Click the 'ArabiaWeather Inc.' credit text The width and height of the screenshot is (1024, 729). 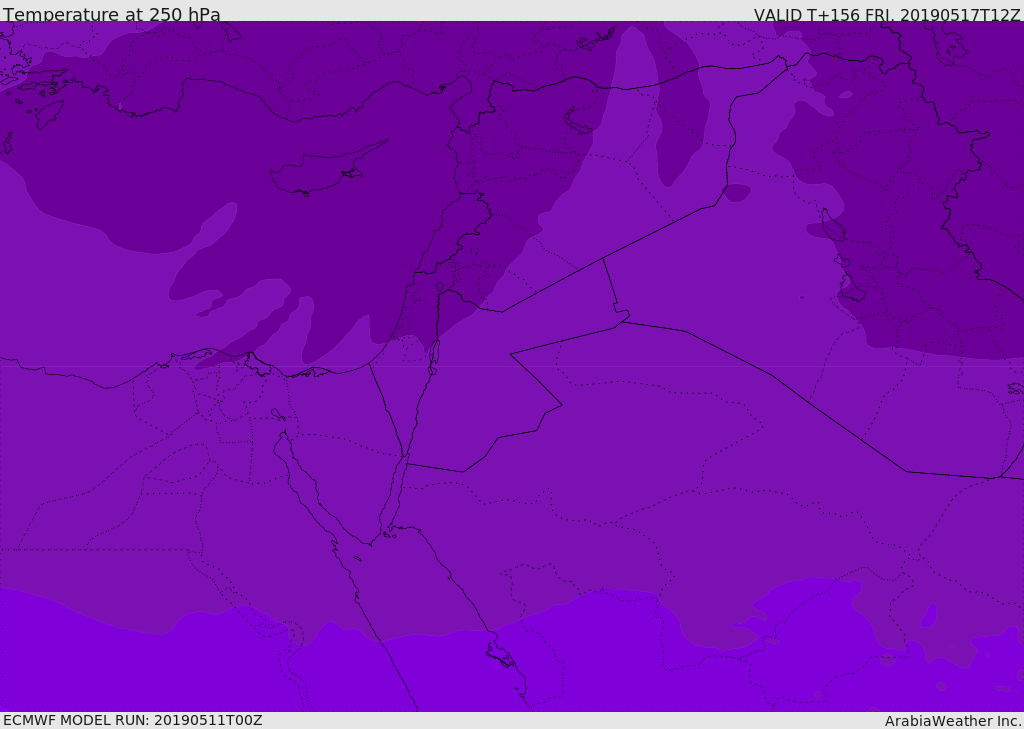click(952, 721)
